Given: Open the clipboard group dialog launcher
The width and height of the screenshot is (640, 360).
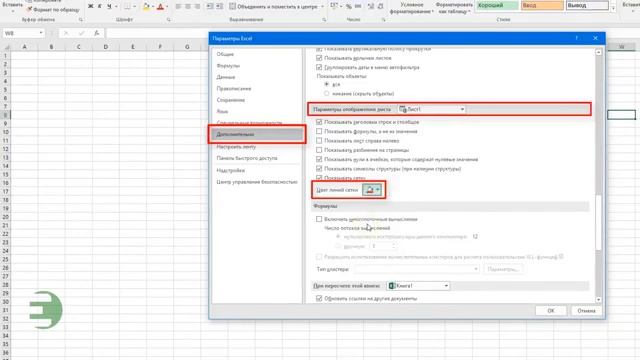Looking at the screenshot, I should click(80, 20).
